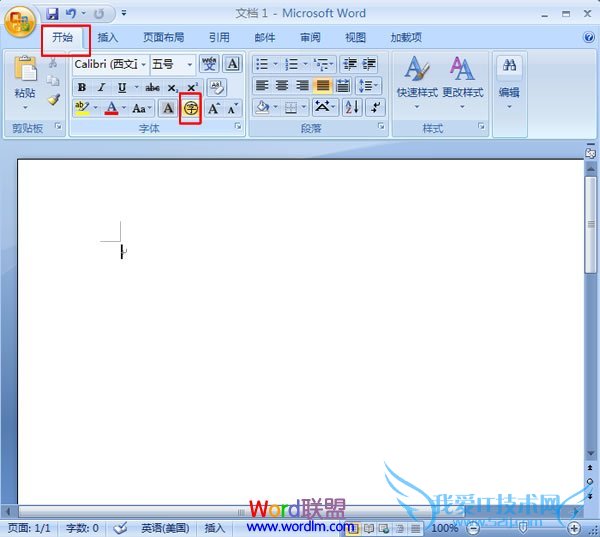Apply the character border A icon
600x537 pixels.
[x=233, y=64]
